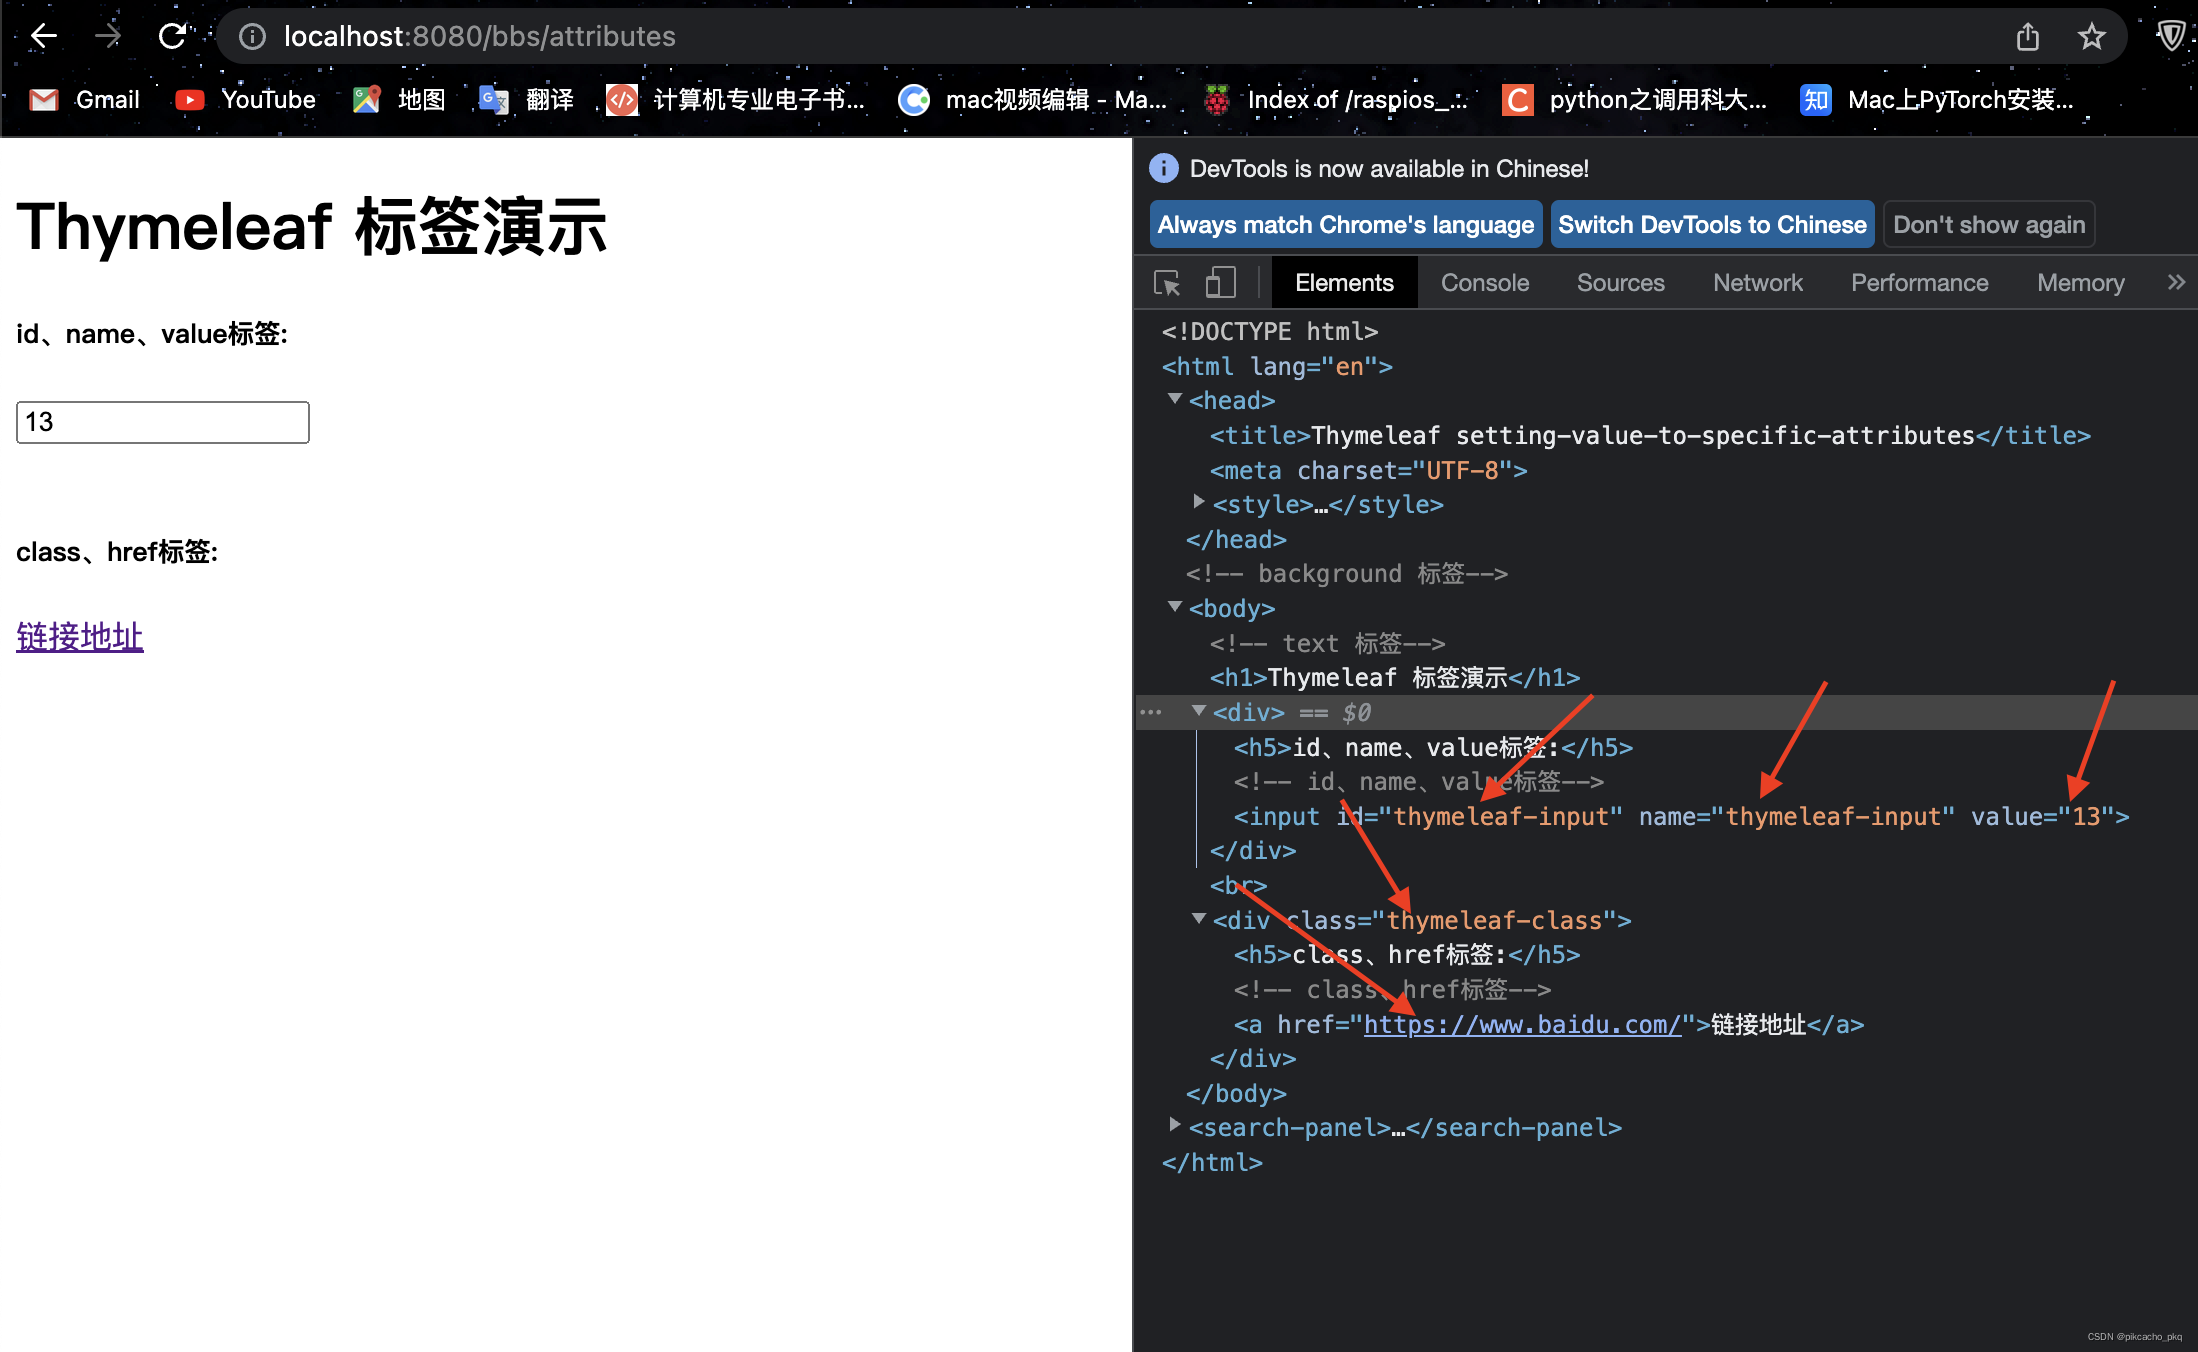Click the browser reload button
Viewport: 2198px width, 1352px height.
[172, 35]
